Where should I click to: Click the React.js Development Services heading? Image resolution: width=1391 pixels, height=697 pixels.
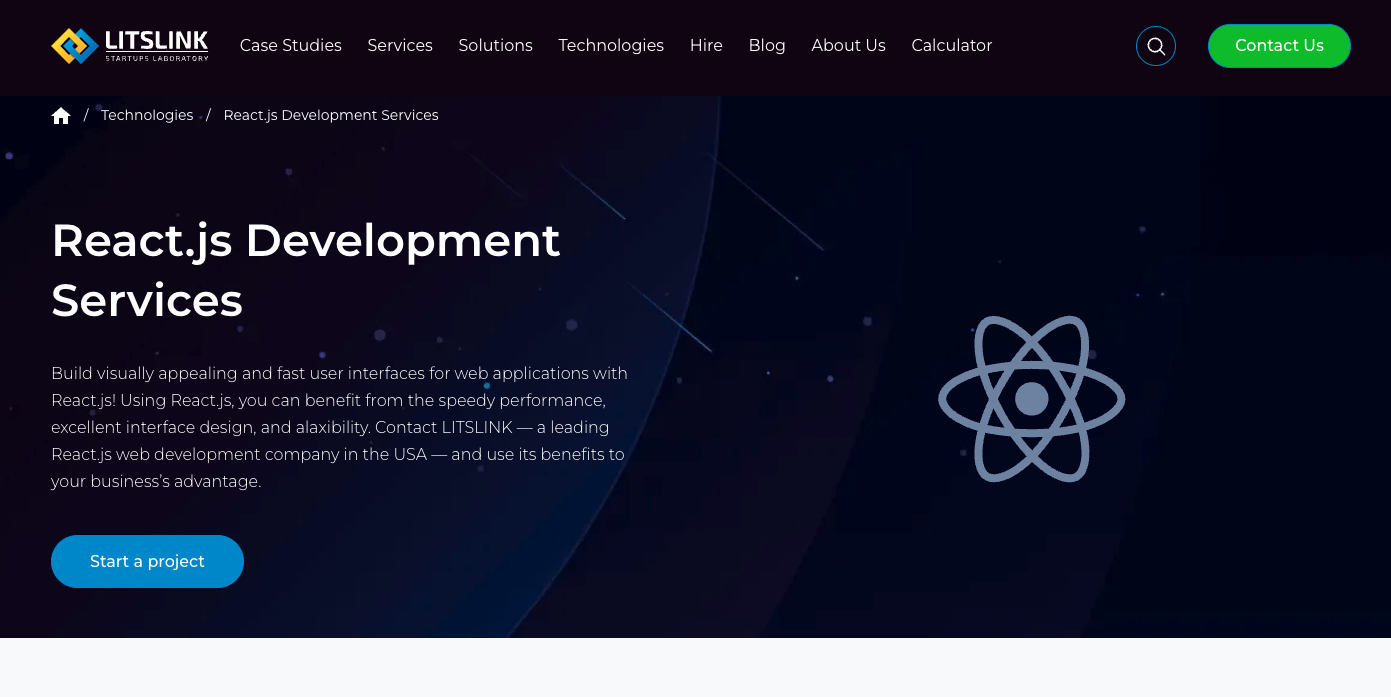306,270
